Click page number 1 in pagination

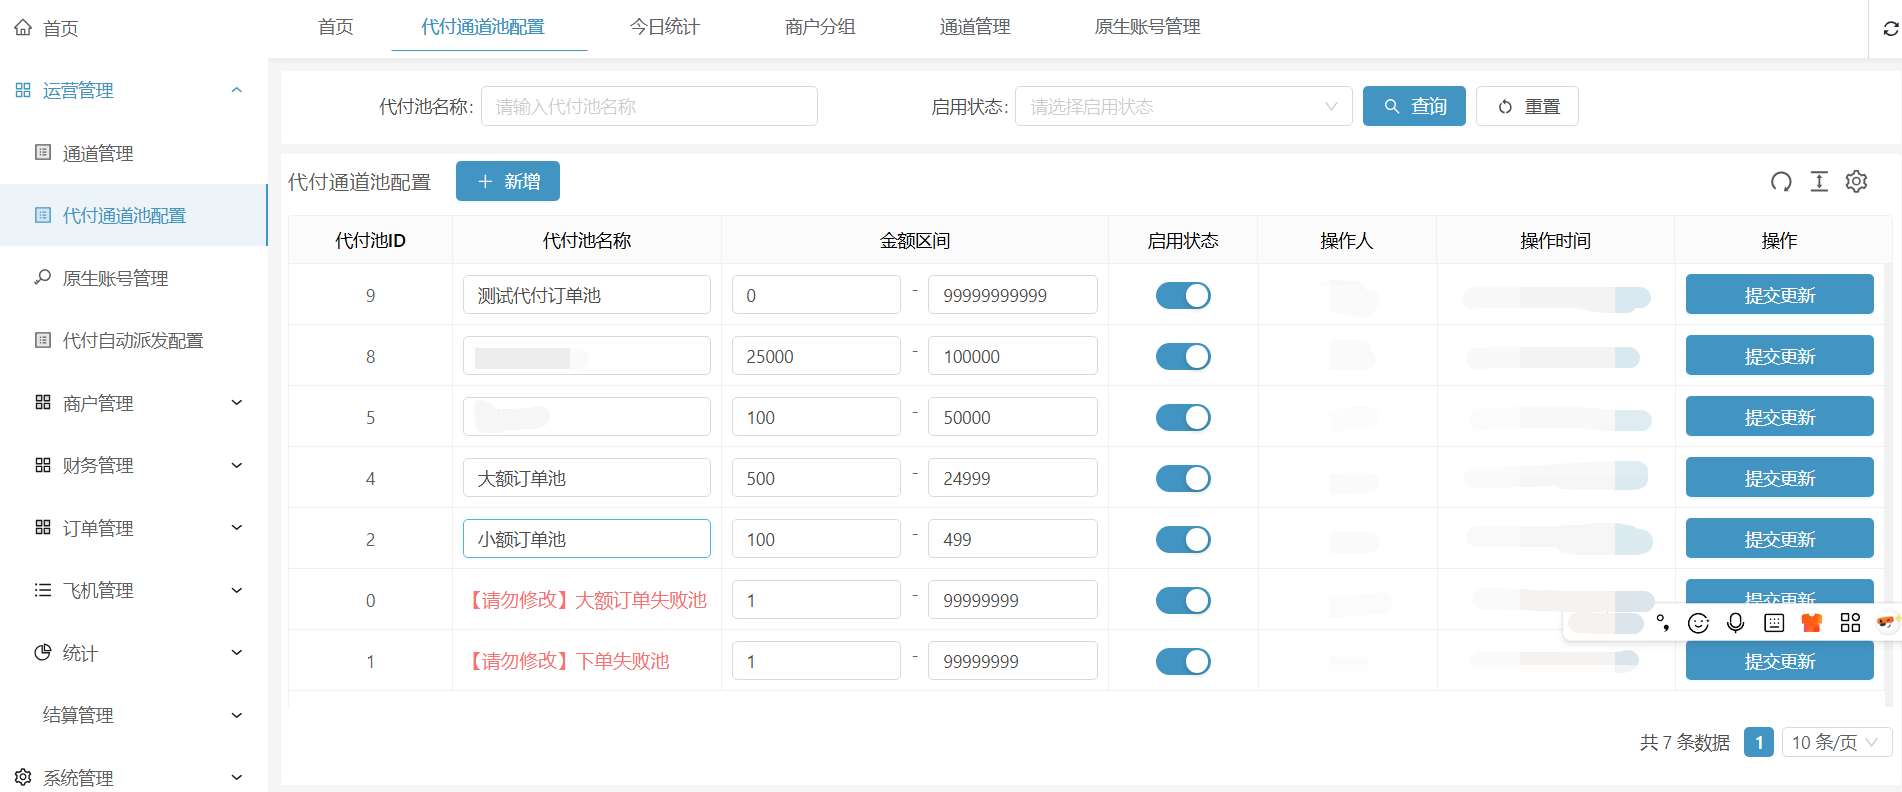[x=1759, y=742]
